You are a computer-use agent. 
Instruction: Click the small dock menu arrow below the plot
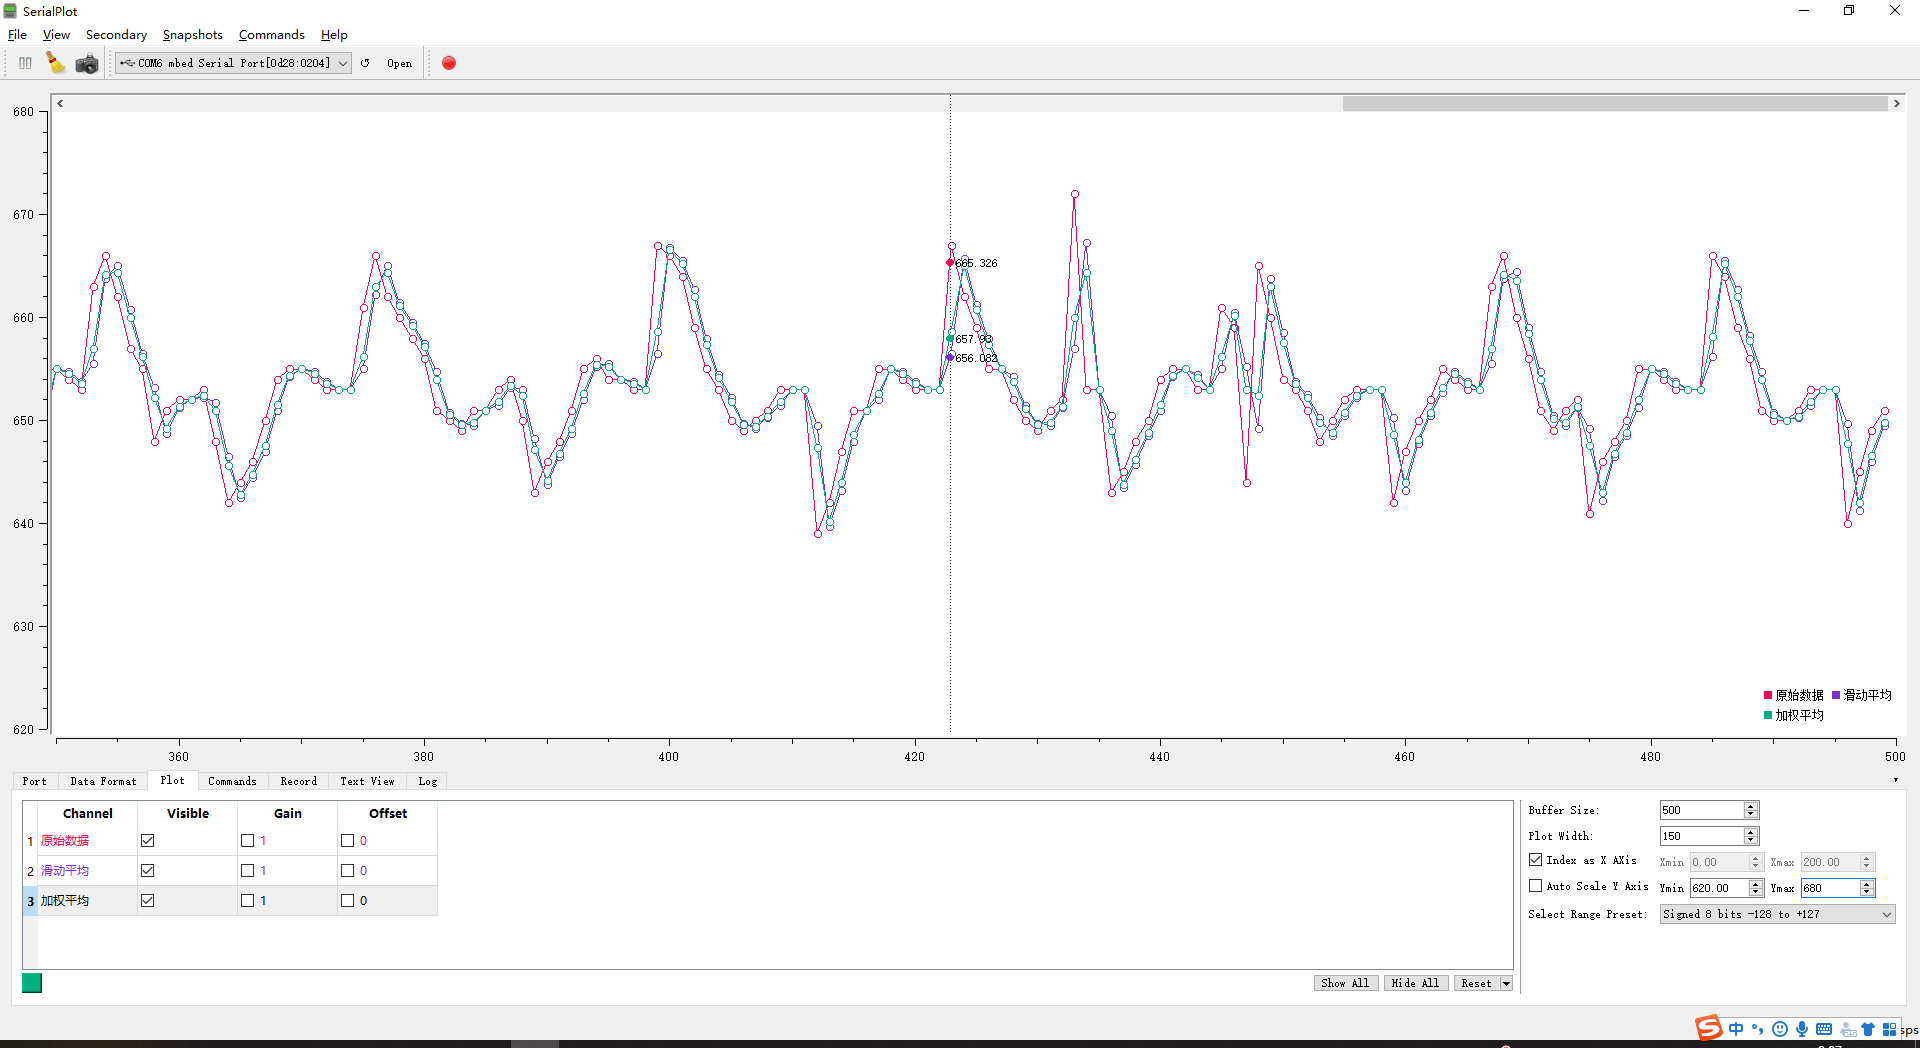click(x=1895, y=781)
